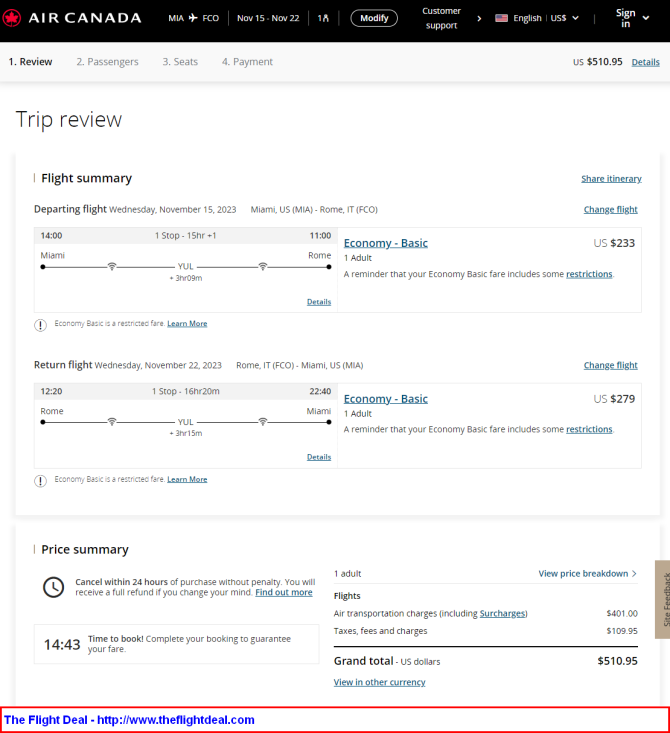Click Learn More under departing flight
The height and width of the screenshot is (733, 670).
[x=187, y=323]
